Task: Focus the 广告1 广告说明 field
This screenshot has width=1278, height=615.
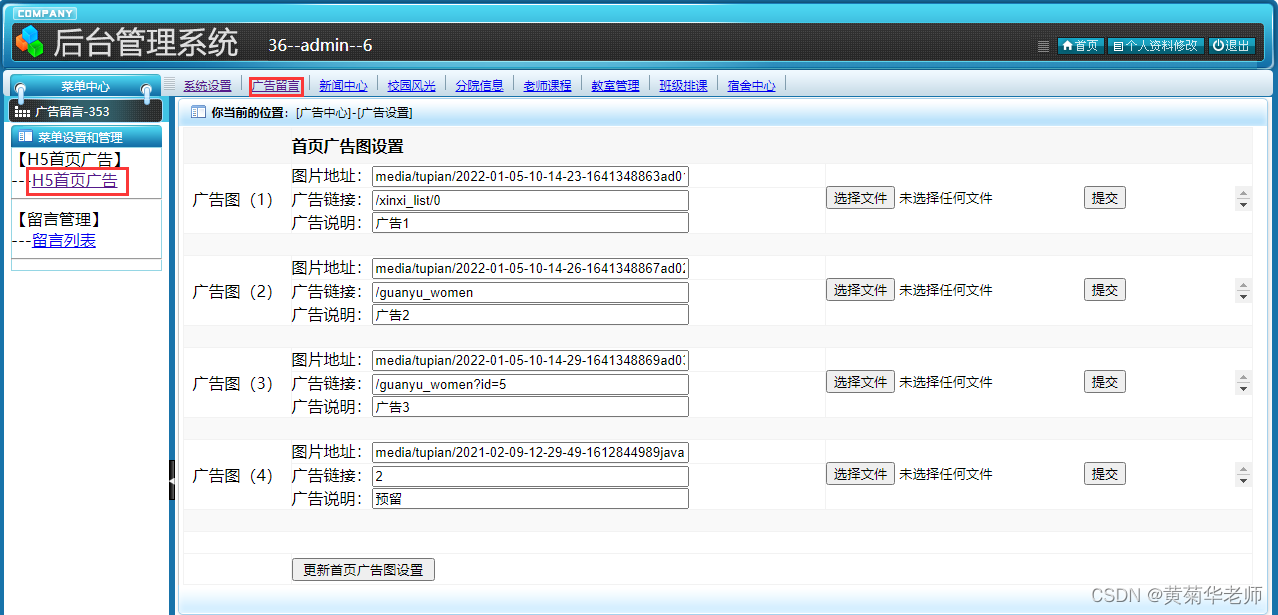Action: tap(530, 223)
